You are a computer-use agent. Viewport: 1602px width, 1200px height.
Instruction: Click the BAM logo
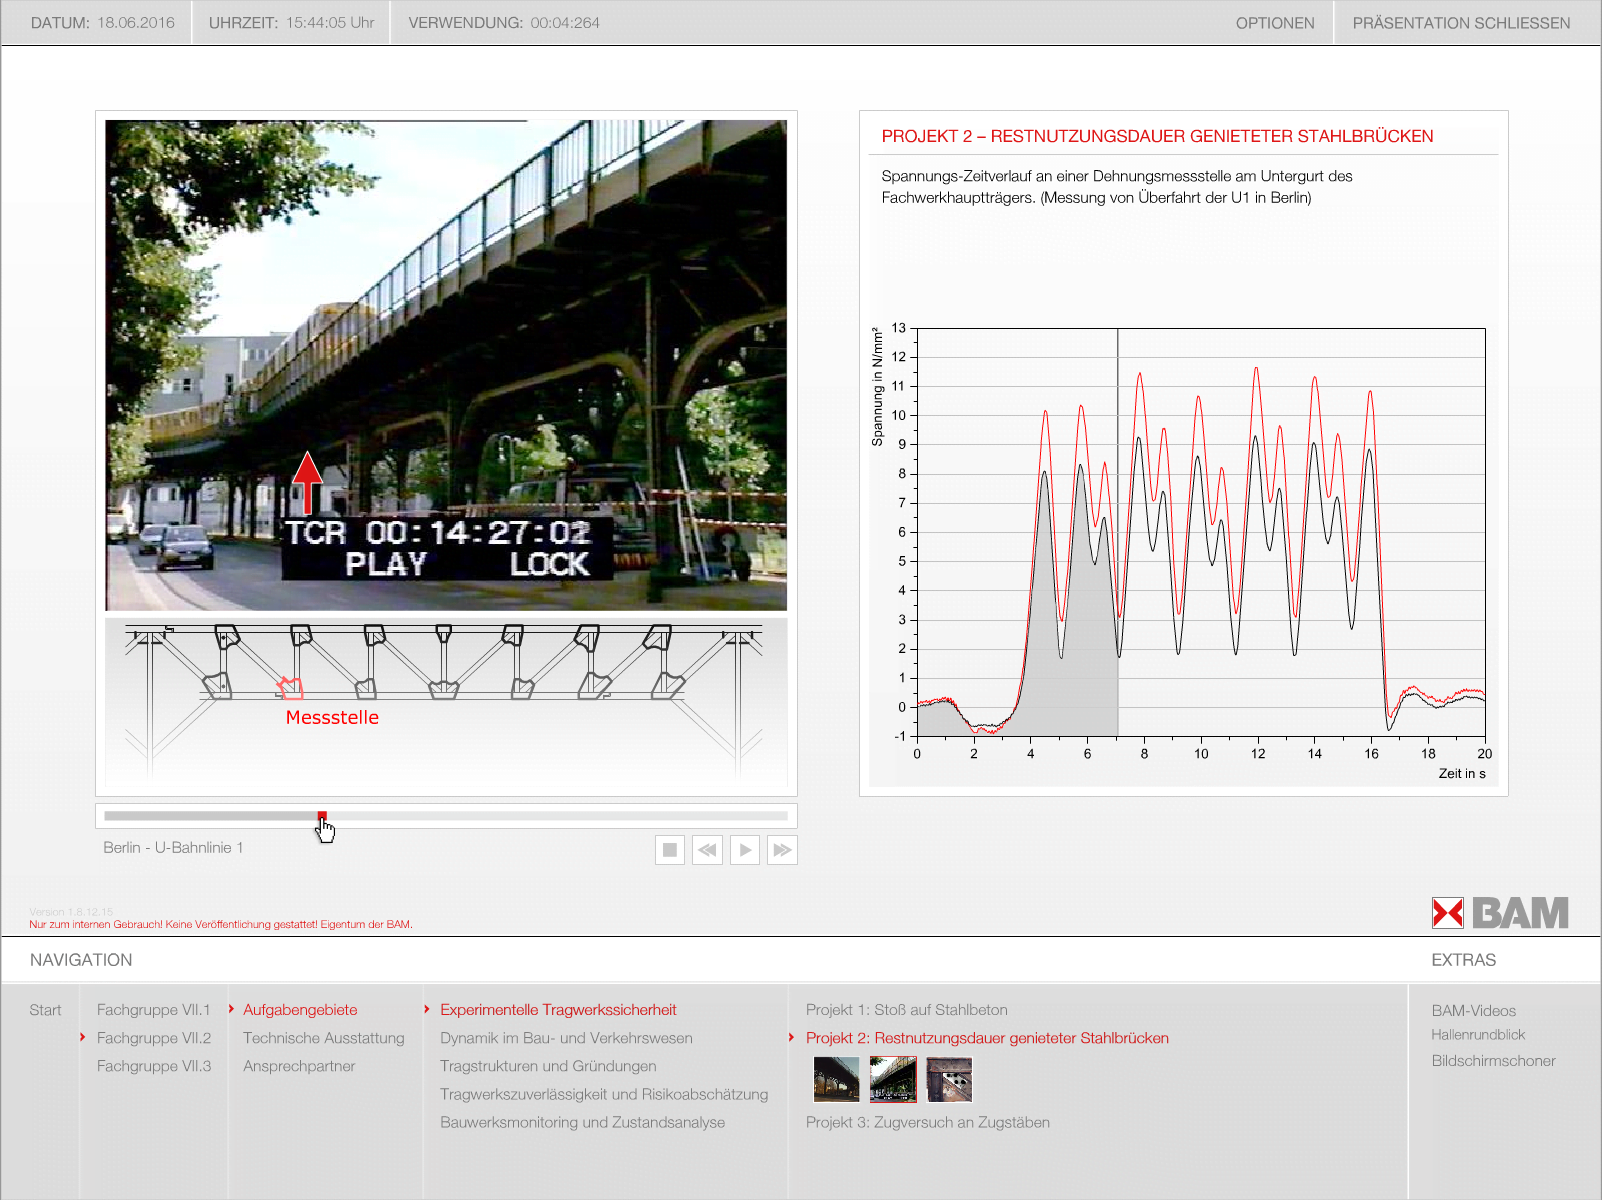tap(1500, 913)
